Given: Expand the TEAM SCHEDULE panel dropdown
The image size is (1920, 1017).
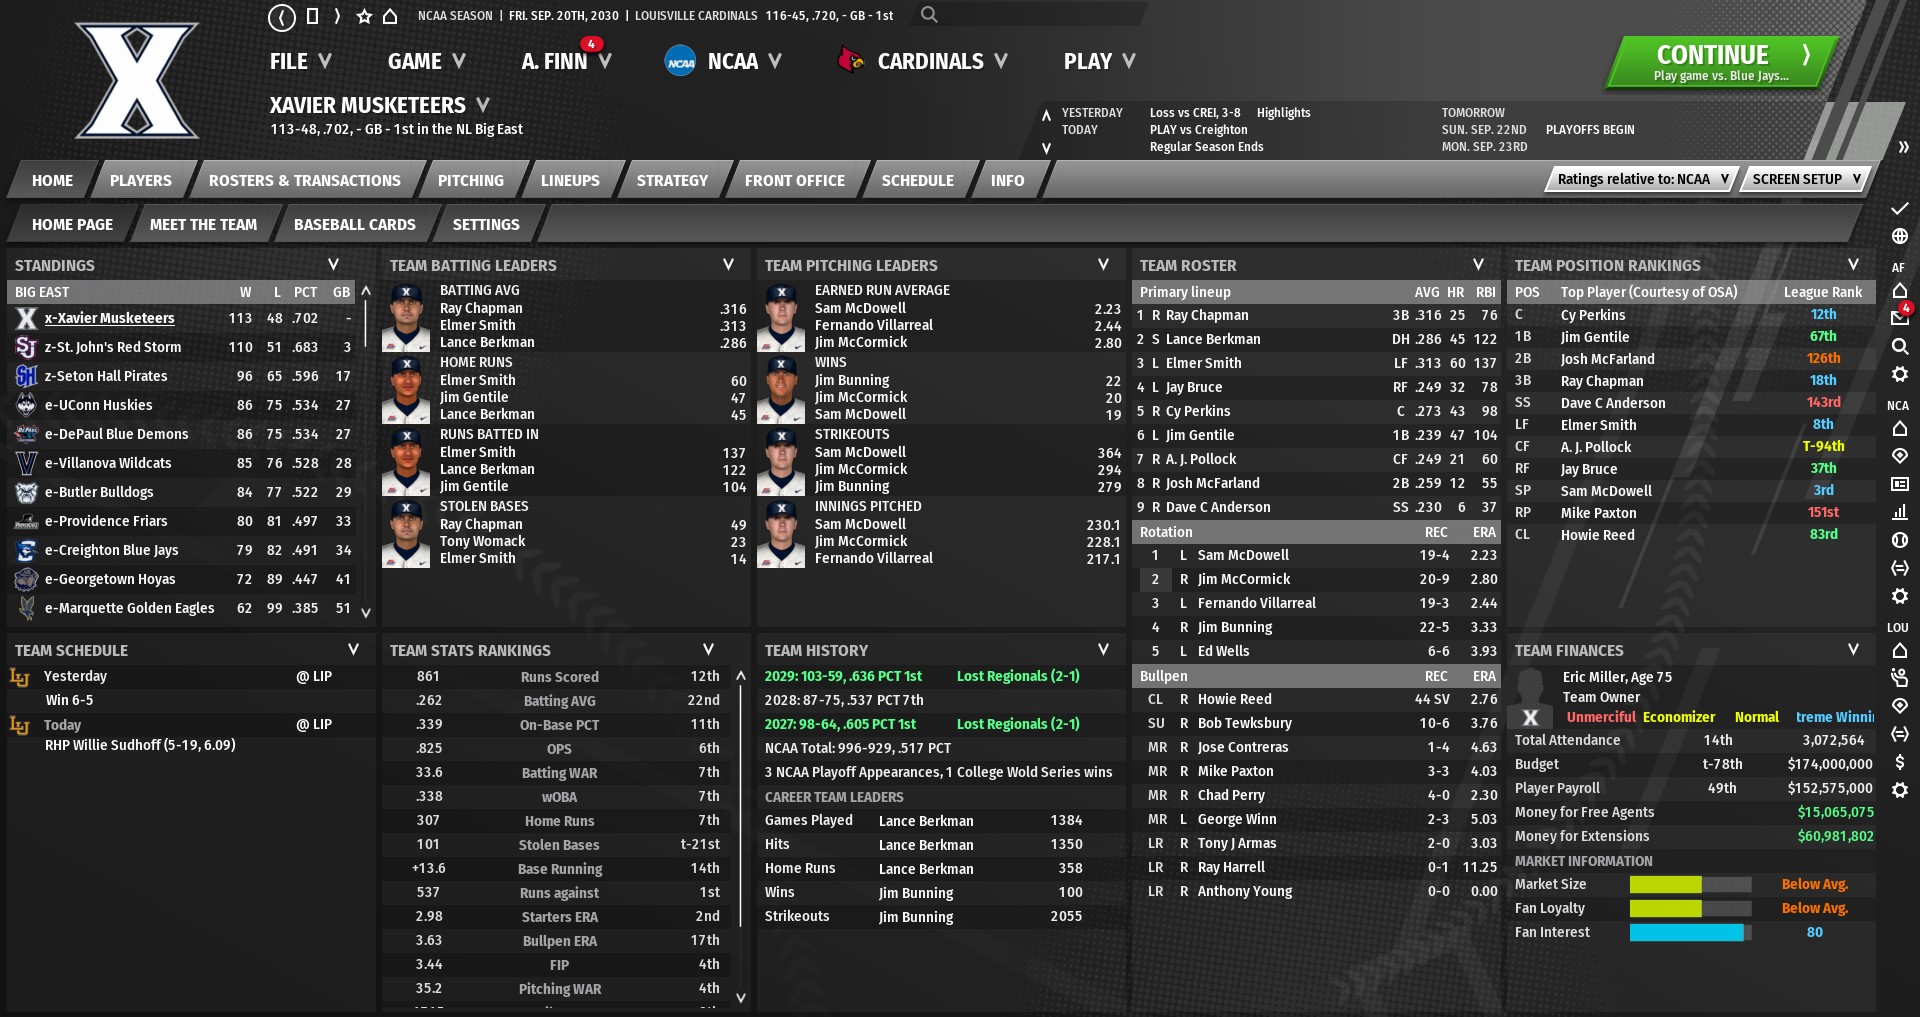Looking at the screenshot, I should click(x=354, y=649).
